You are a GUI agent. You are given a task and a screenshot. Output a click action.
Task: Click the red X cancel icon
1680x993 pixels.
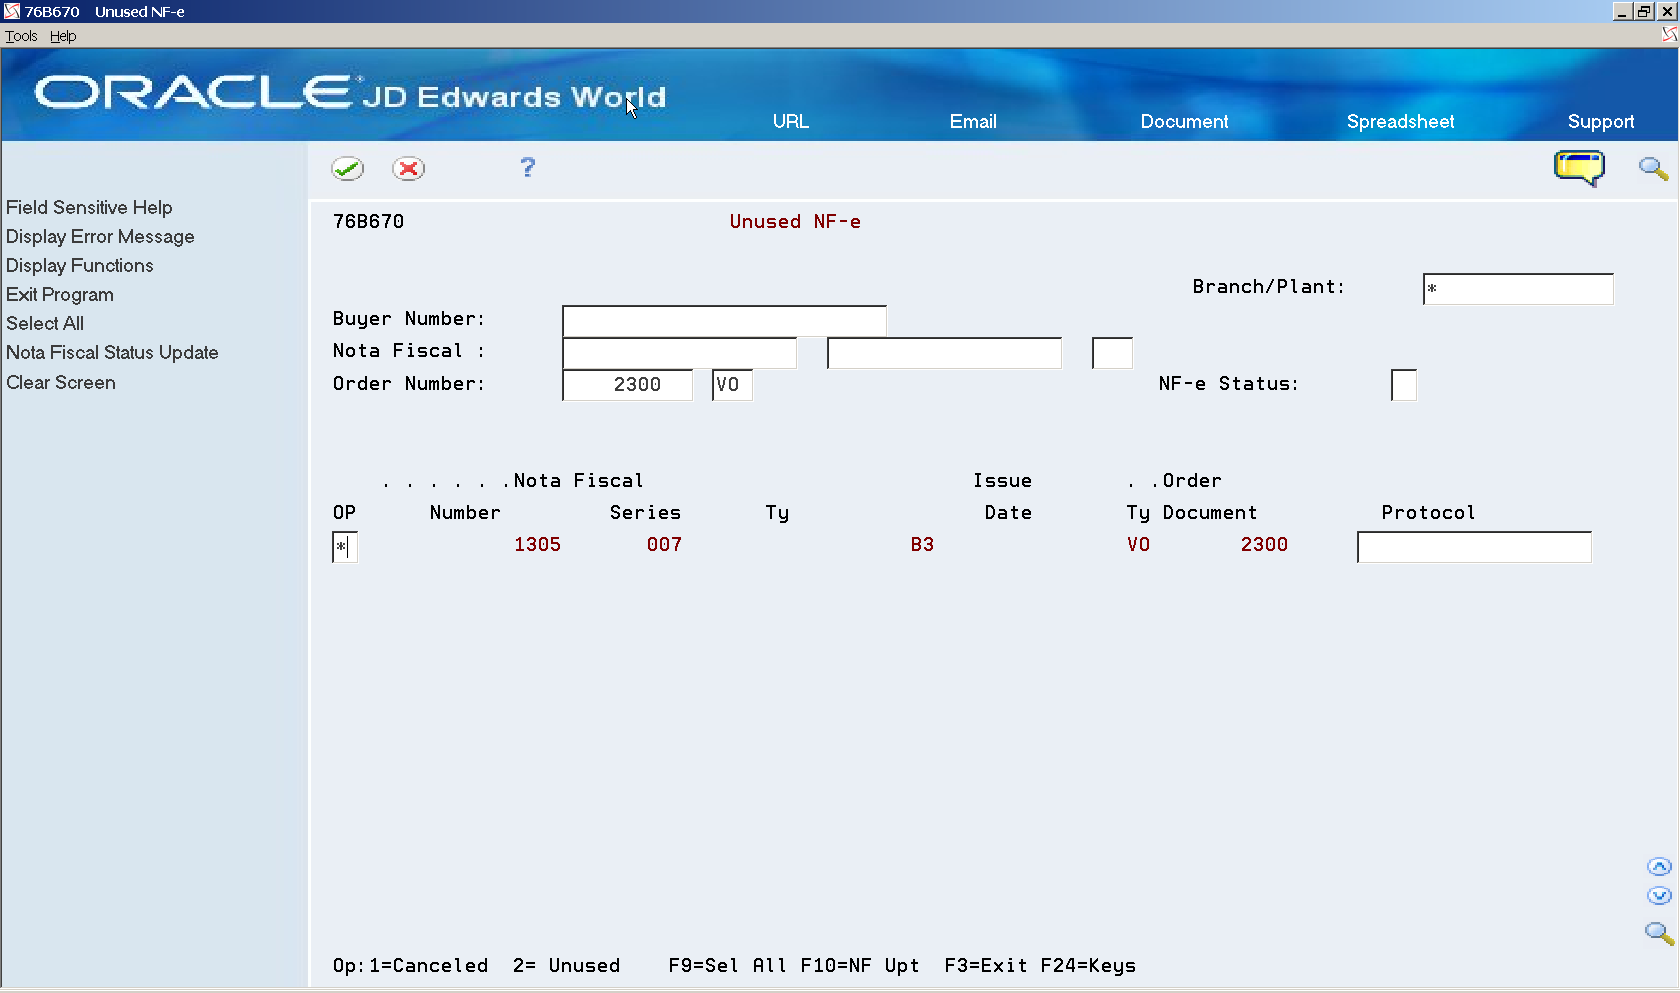[408, 168]
